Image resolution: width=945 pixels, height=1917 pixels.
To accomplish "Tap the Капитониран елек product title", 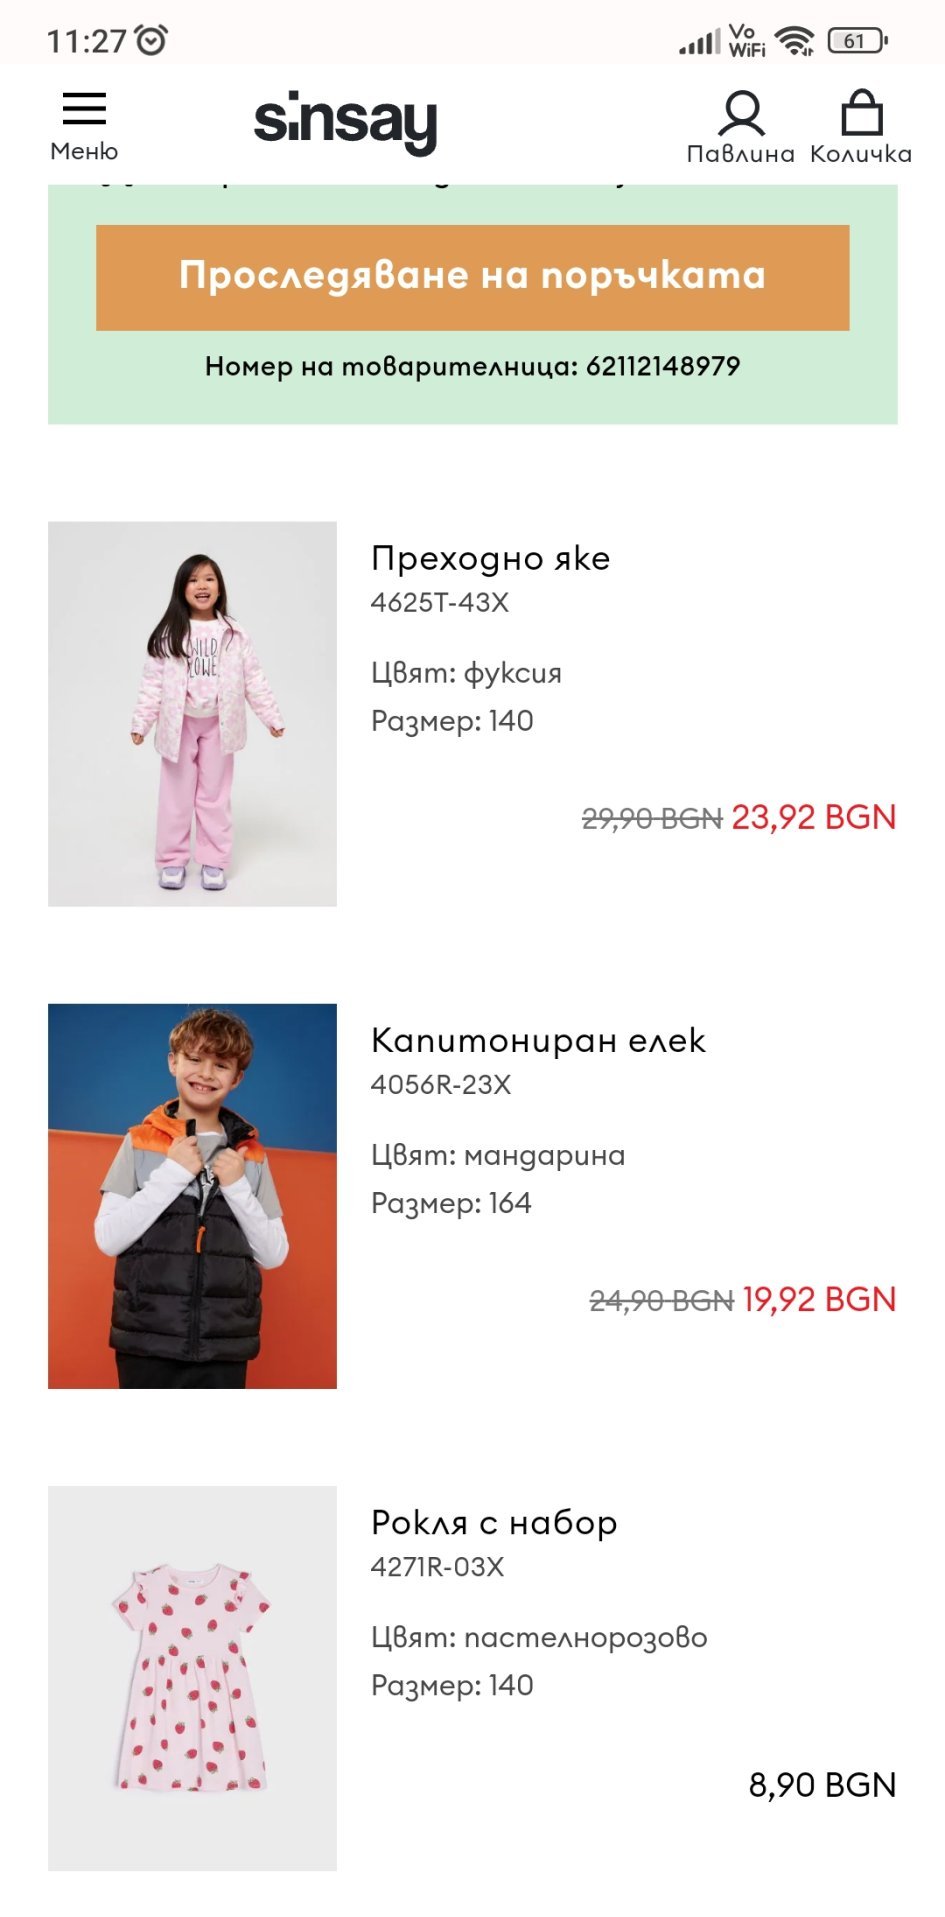I will click(x=538, y=1040).
